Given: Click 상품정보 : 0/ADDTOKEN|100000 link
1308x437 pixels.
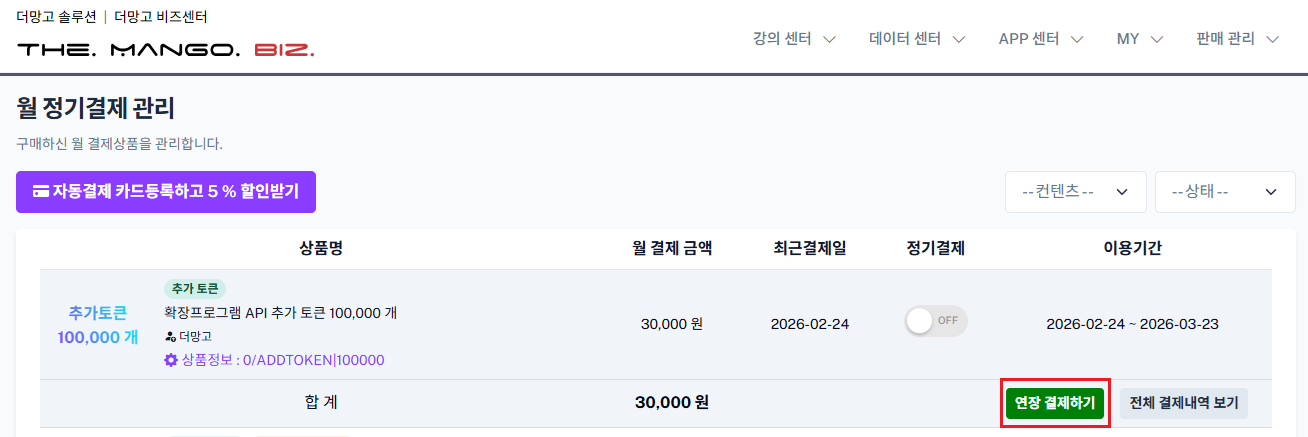Looking at the screenshot, I should pyautogui.click(x=283, y=360).
